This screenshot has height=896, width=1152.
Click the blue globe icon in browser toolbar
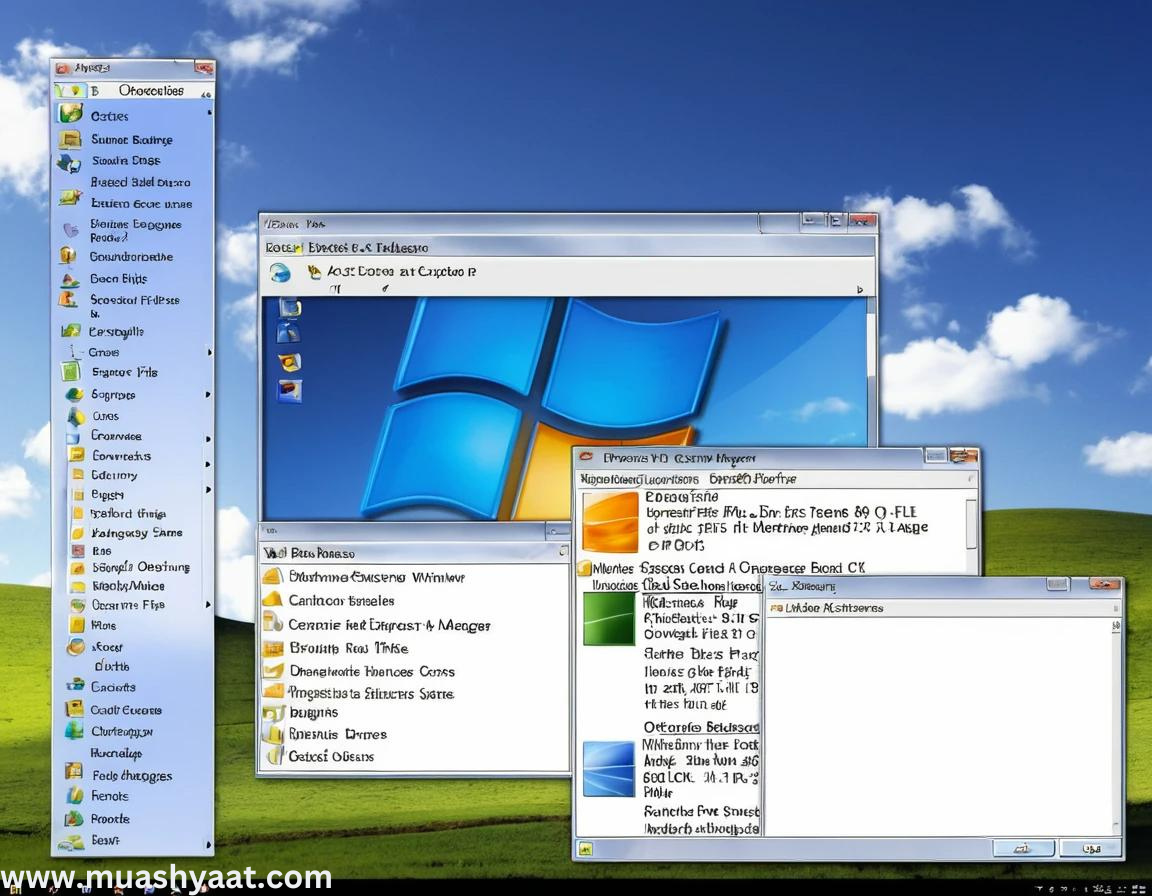coord(281,272)
